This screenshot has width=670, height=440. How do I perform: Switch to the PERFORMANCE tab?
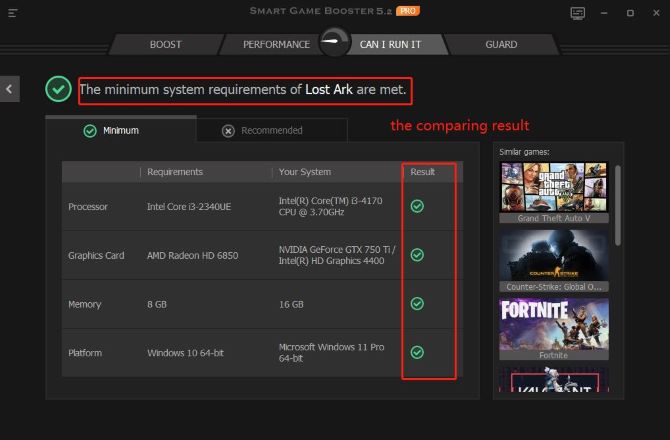point(276,44)
